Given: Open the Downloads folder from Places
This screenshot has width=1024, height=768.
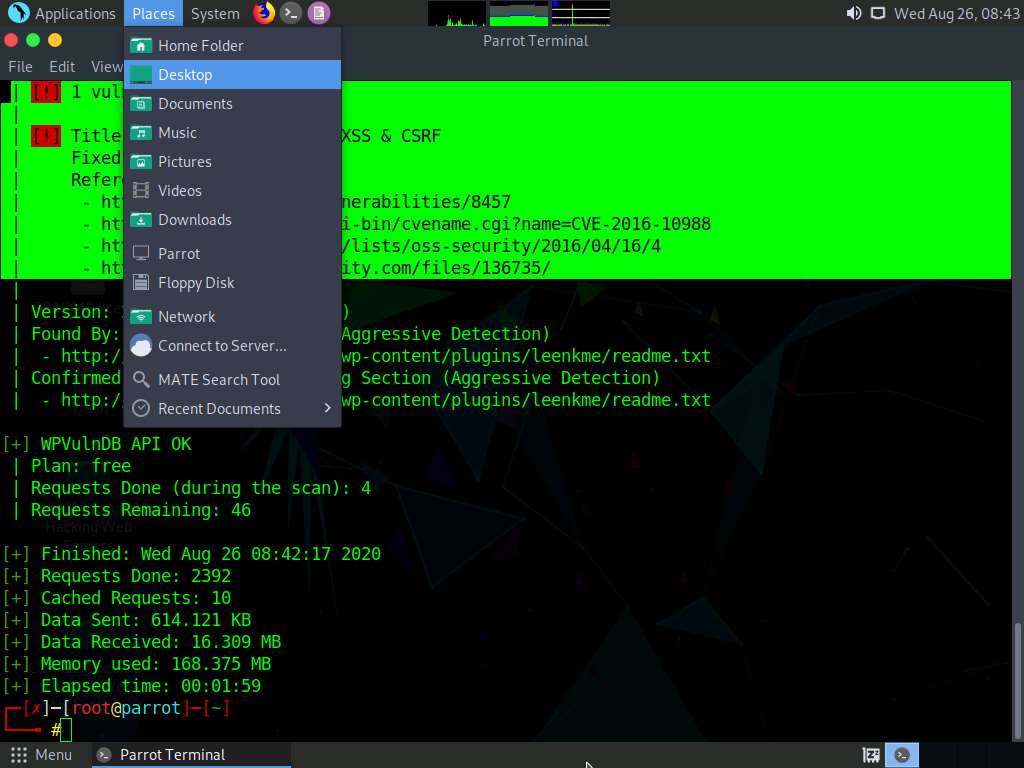Looking at the screenshot, I should point(195,219).
